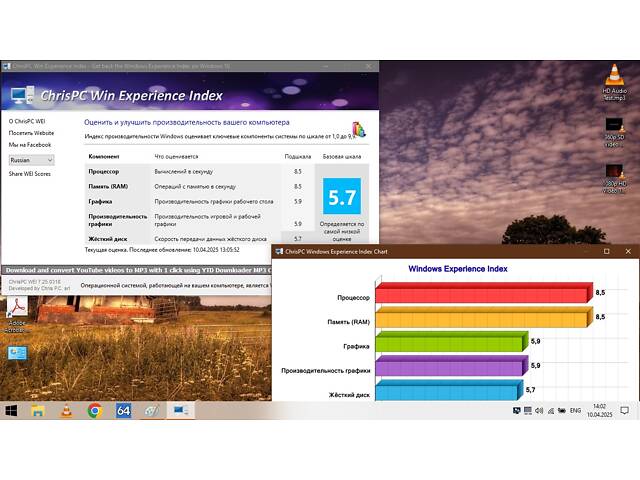Click the battery icon in system tray

click(562, 411)
